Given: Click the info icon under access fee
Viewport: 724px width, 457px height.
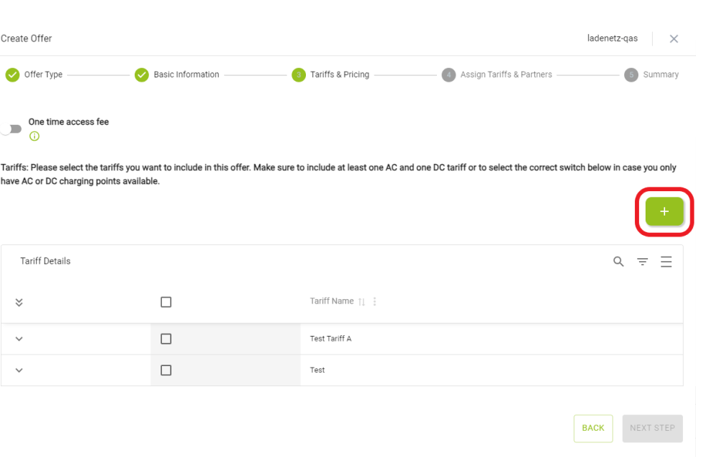Looking at the screenshot, I should pyautogui.click(x=35, y=136).
